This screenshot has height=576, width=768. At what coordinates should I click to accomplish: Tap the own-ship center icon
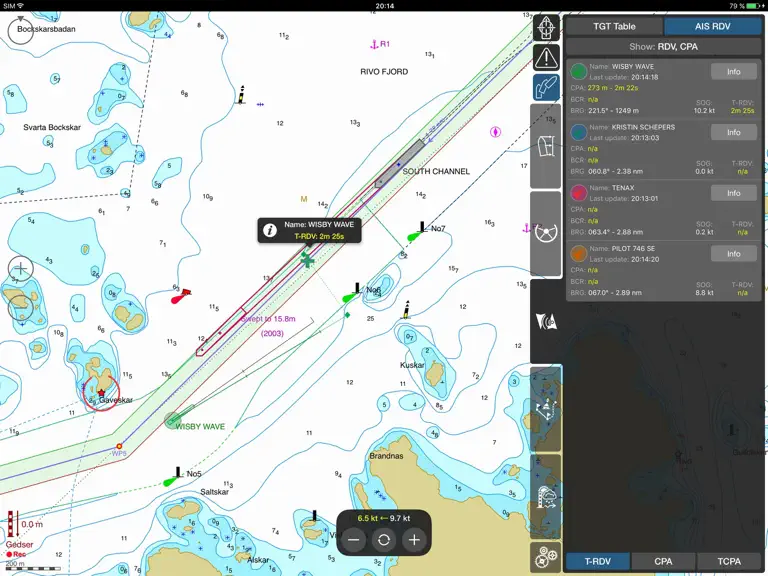546,27
